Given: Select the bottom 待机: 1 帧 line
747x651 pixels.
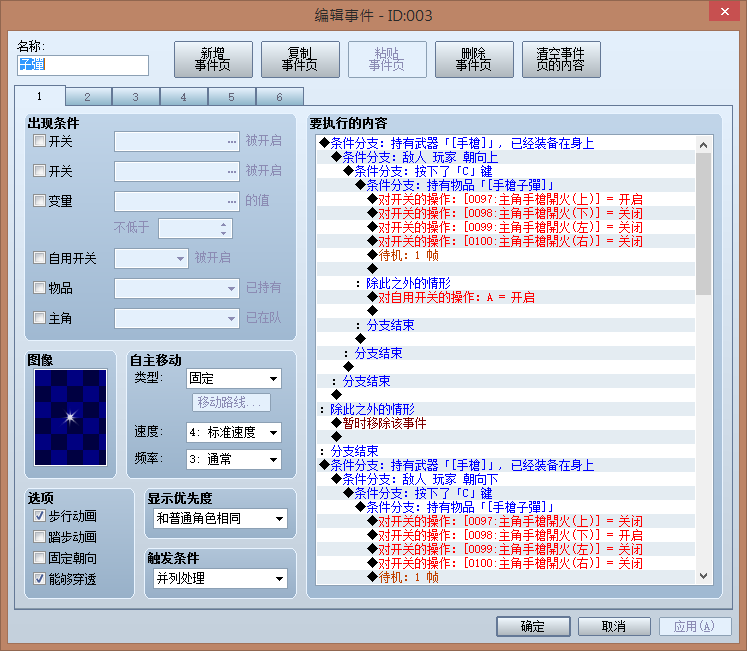Looking at the screenshot, I should coord(506,577).
